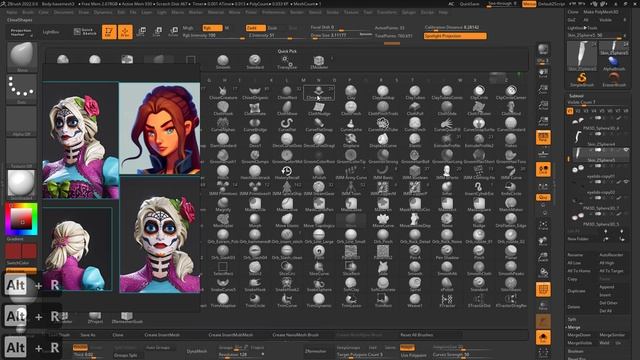The width and height of the screenshot is (640, 360).
Task: Toggle Draw mode button
Action: [x=125, y=31]
